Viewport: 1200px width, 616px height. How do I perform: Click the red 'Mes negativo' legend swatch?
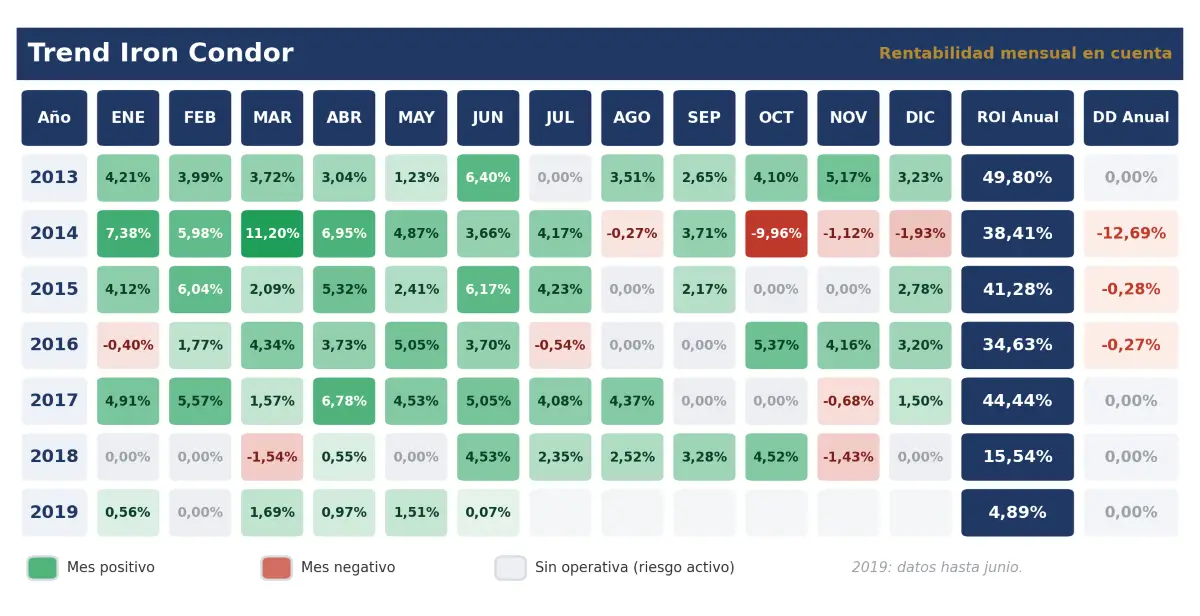tap(276, 568)
